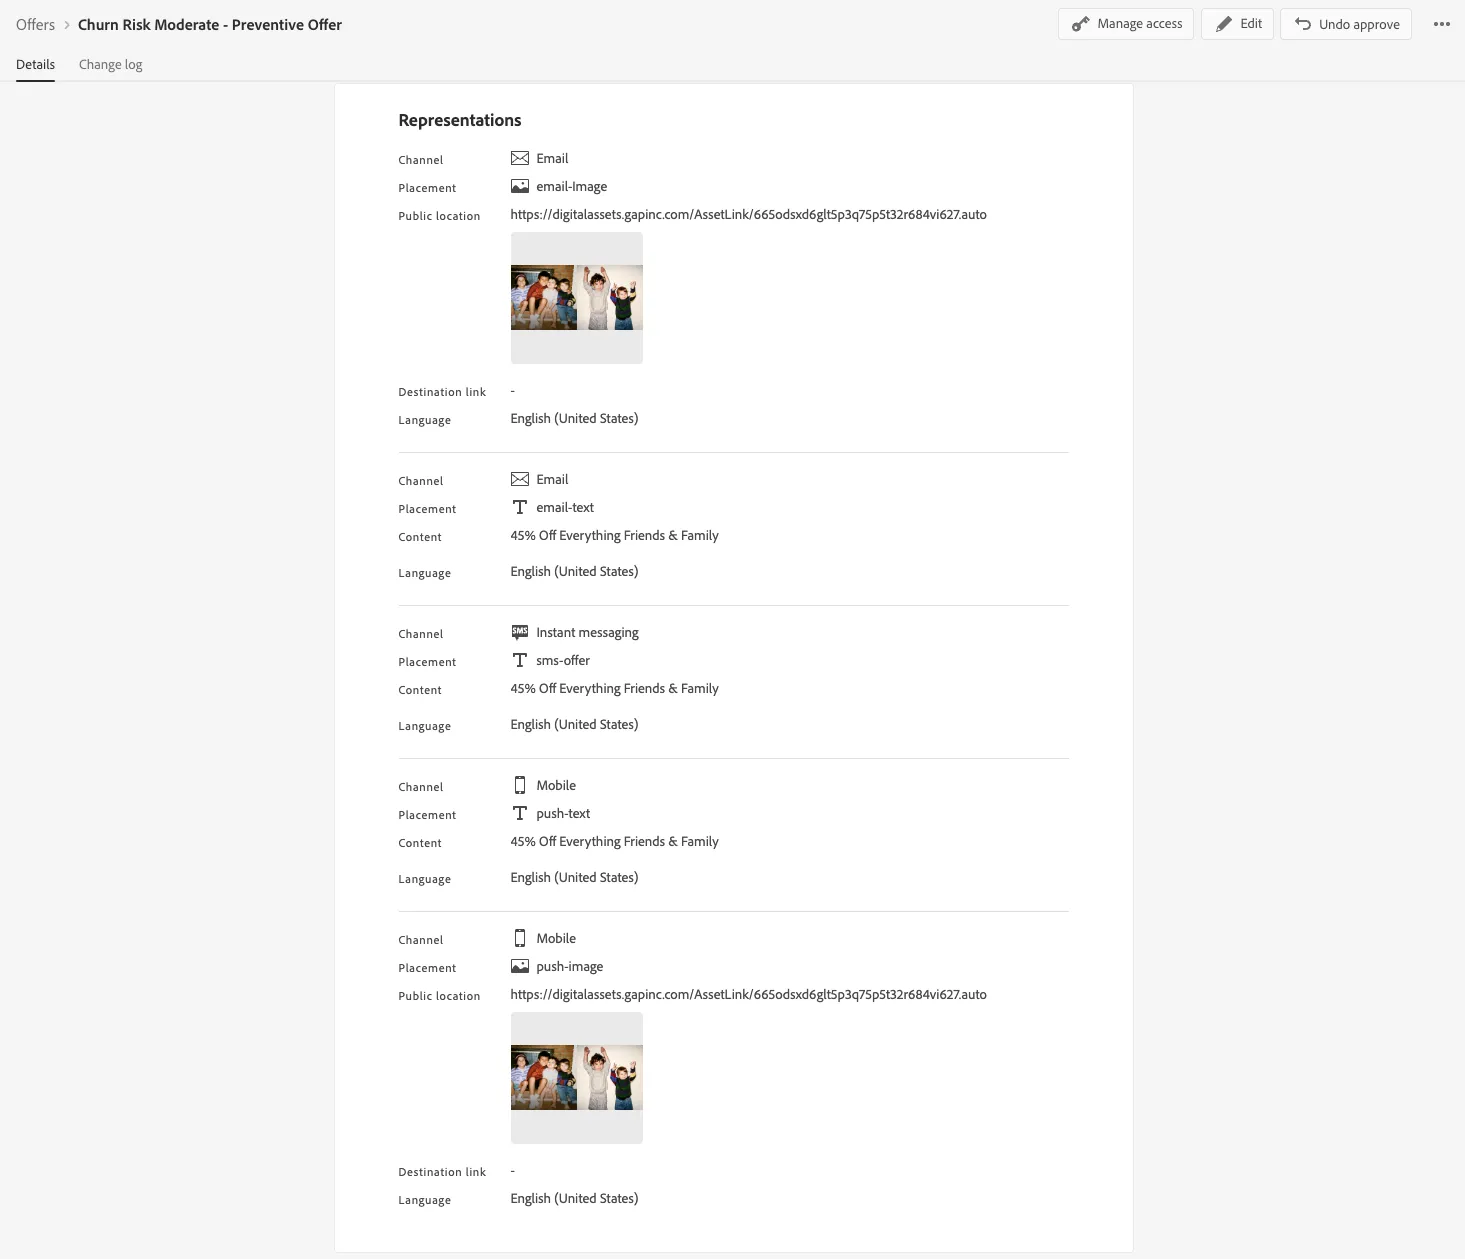1465x1259 pixels.
Task: Click the email-text content '45% Off Everything'
Action: pyautogui.click(x=614, y=536)
